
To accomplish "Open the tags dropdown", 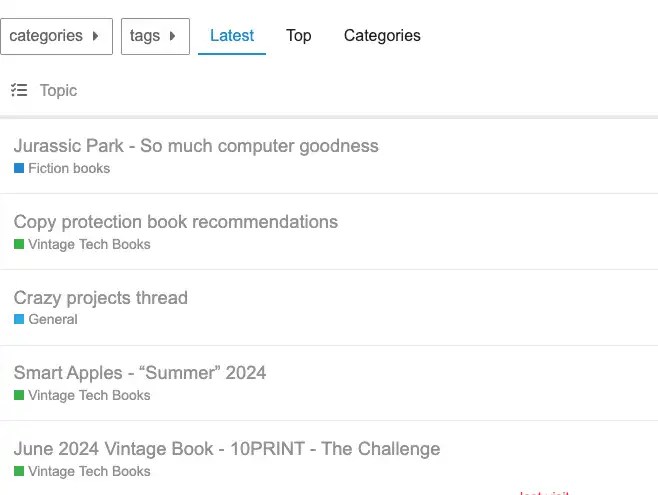I will click(x=155, y=36).
